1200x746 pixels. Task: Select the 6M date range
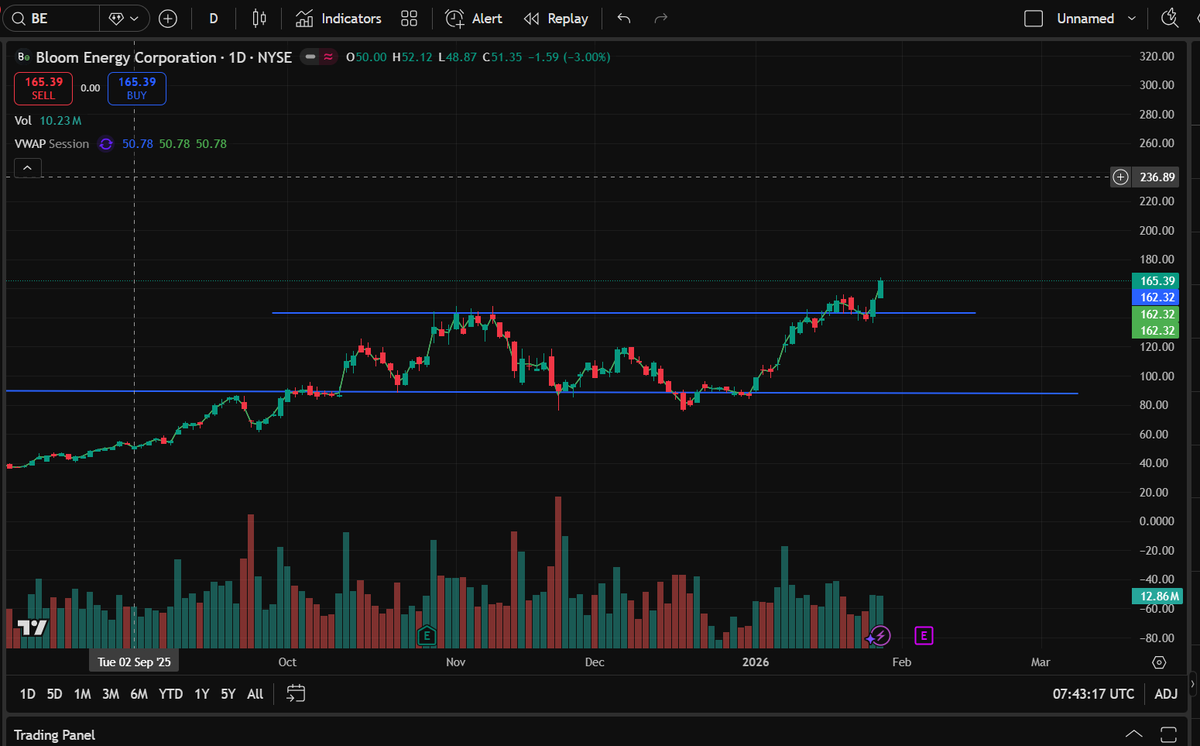pyautogui.click(x=139, y=693)
